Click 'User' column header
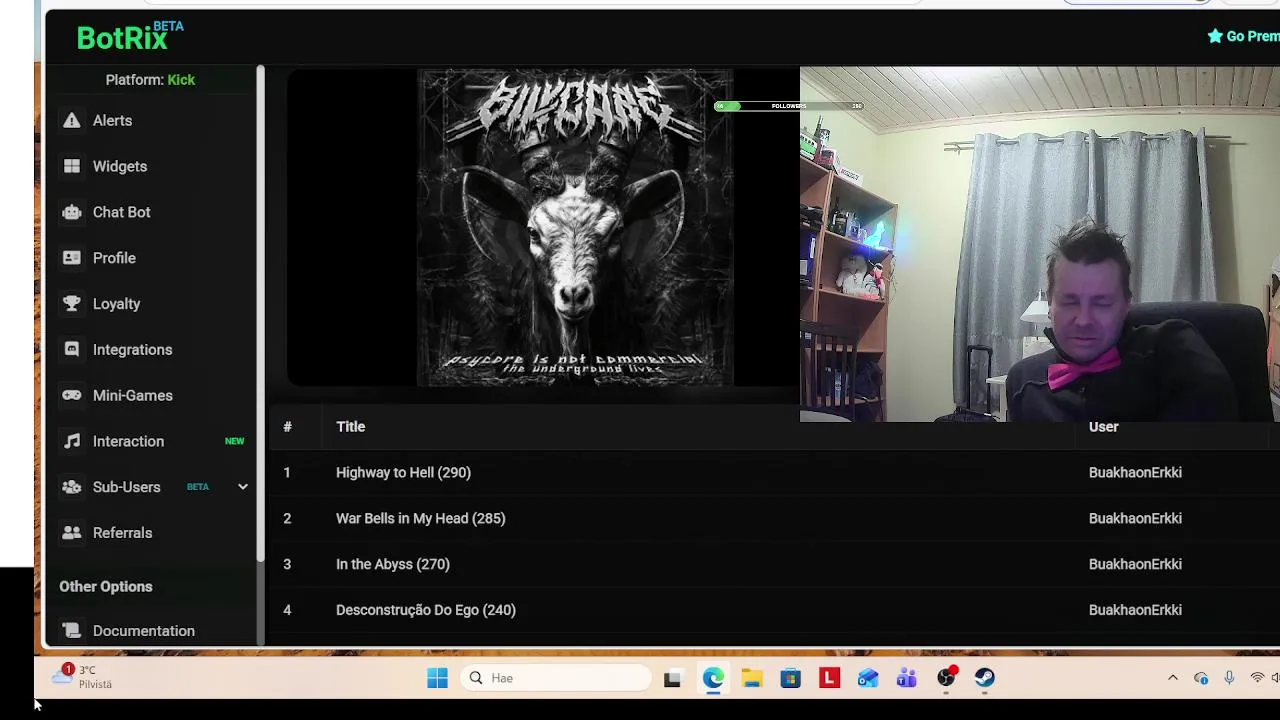The width and height of the screenshot is (1280, 720). click(1104, 427)
